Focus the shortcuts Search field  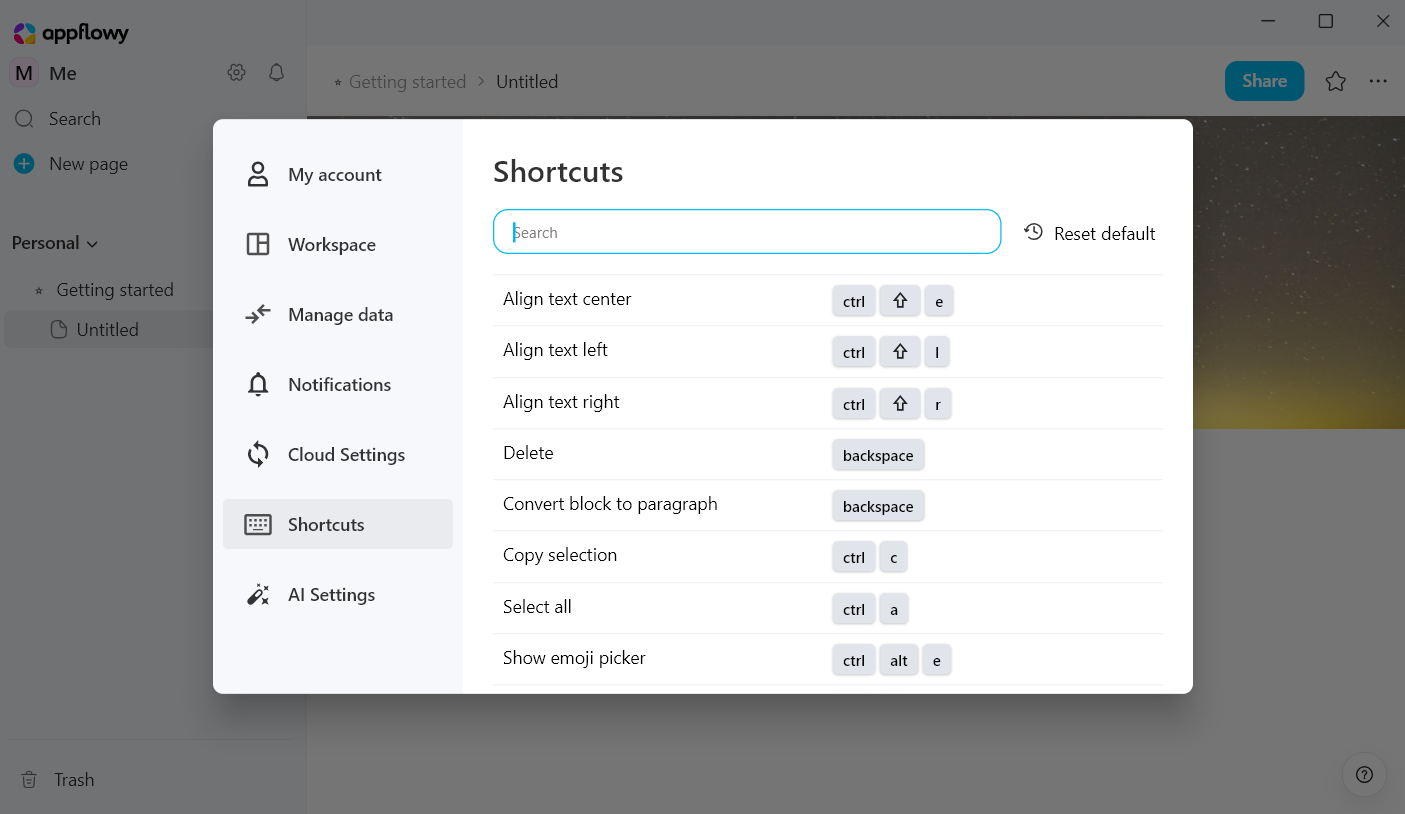[747, 232]
